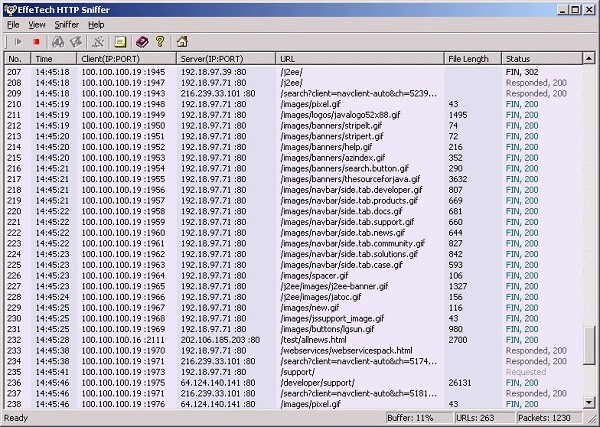The height and width of the screenshot is (427, 600).
Task: Click the Home page house icon
Action: click(x=181, y=42)
